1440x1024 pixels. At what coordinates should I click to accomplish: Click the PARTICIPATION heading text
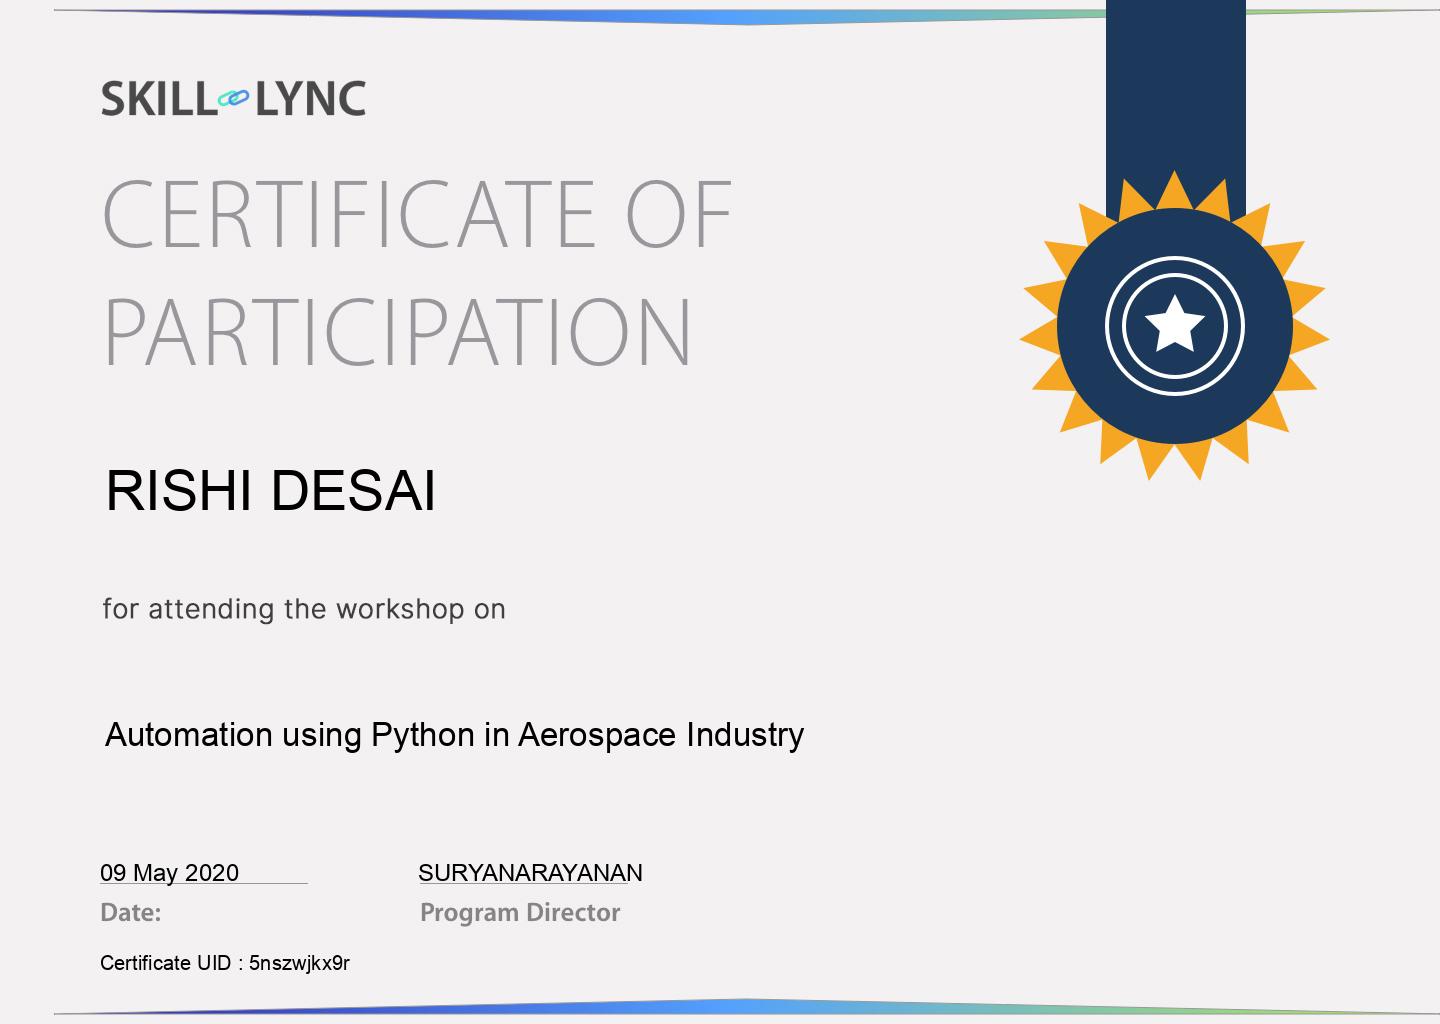pyautogui.click(x=396, y=330)
